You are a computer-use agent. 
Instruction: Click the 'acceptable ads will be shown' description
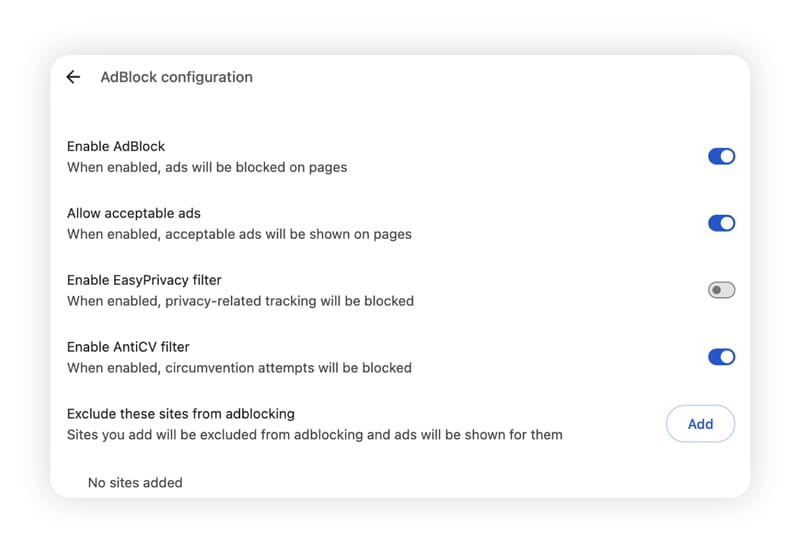tap(239, 234)
